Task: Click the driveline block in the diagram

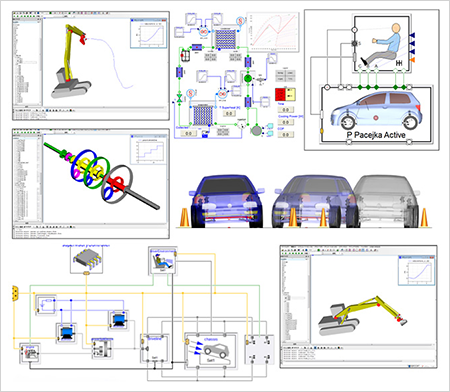Action: 155,348
